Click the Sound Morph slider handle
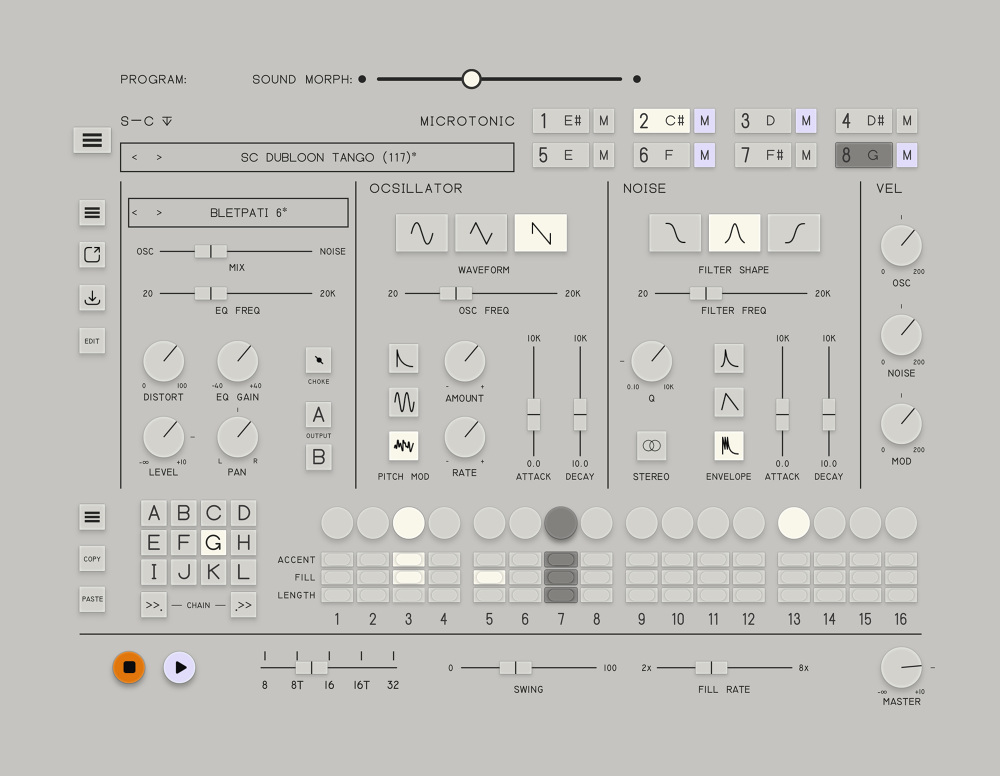Viewport: 1000px width, 776px height. coord(471,79)
